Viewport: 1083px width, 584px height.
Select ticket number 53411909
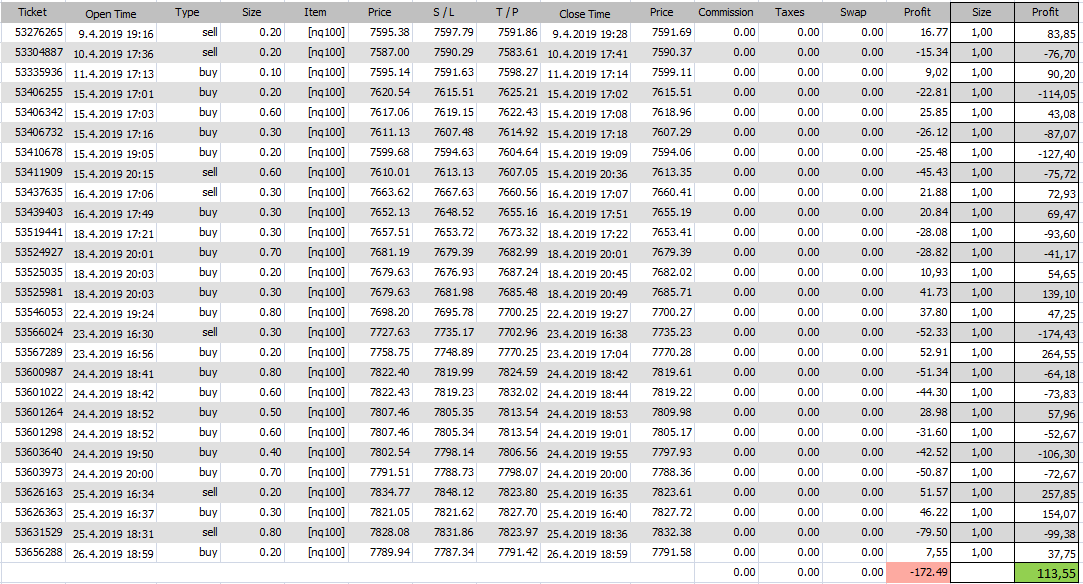[40, 172]
